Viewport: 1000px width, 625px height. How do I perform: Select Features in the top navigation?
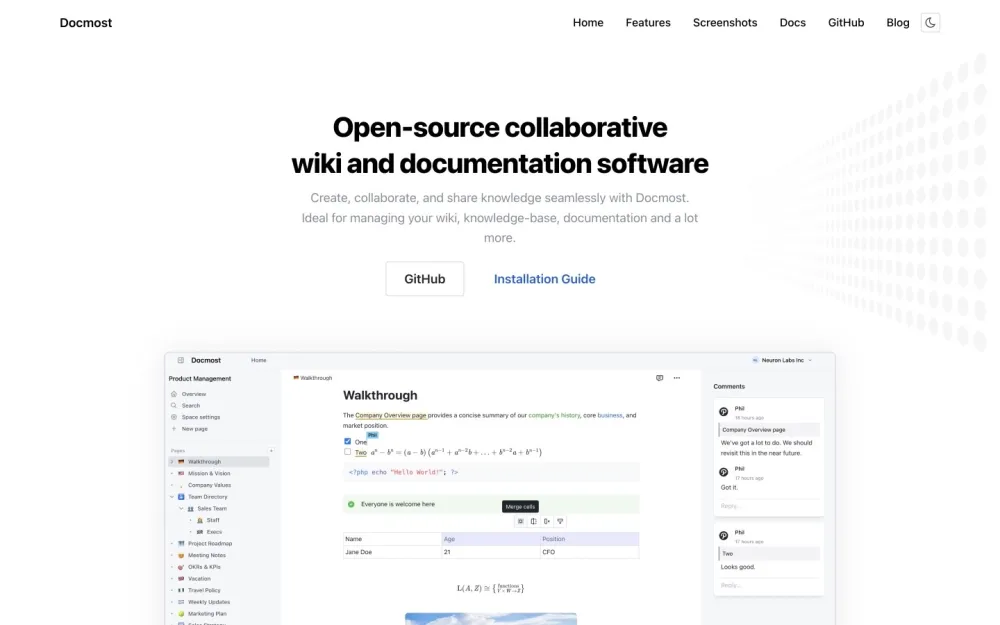648,22
